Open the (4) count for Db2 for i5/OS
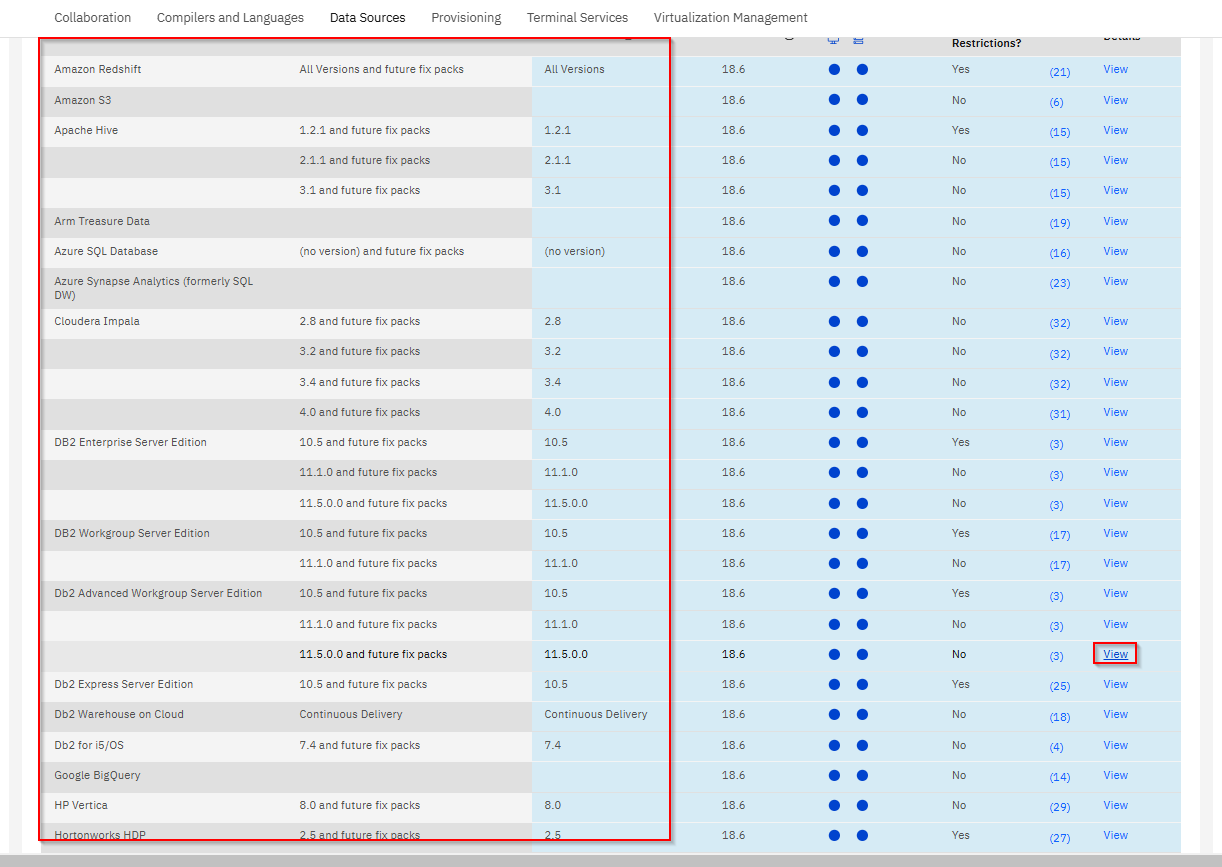Image resolution: width=1222 pixels, height=867 pixels. tap(1057, 747)
